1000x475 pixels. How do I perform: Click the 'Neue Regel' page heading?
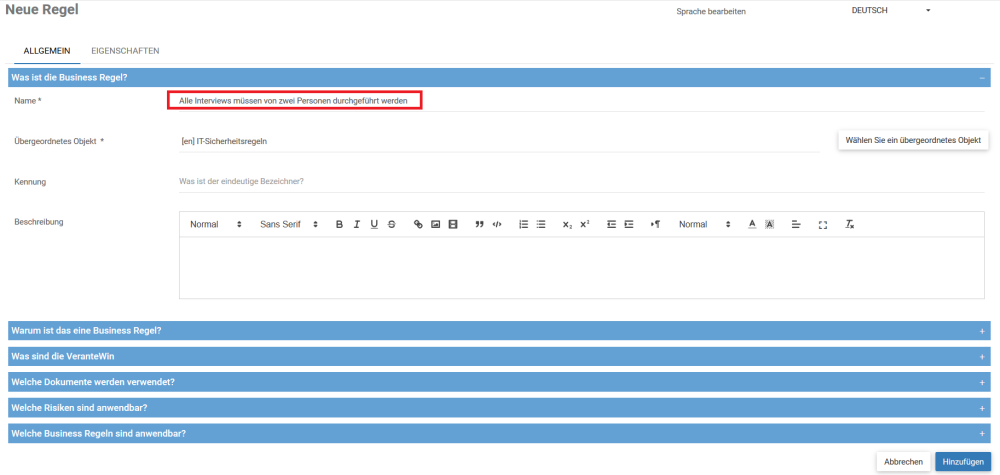click(42, 10)
